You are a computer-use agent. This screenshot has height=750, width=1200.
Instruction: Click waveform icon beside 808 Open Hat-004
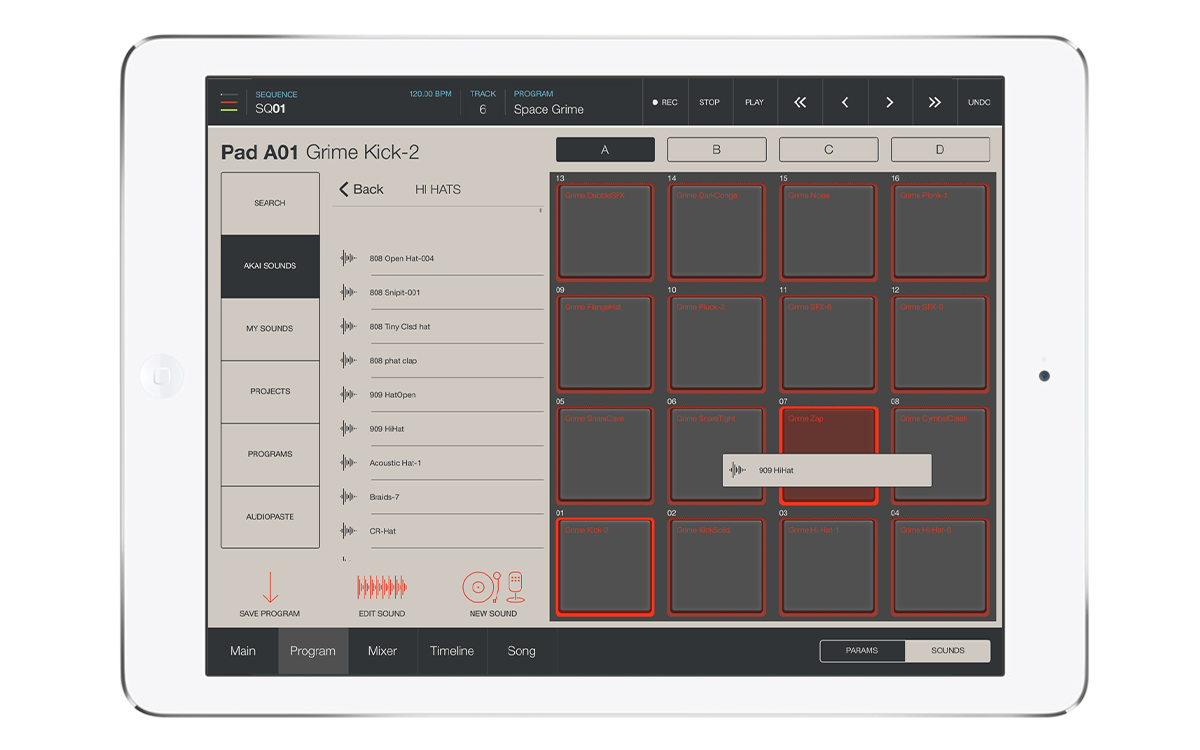(348, 258)
